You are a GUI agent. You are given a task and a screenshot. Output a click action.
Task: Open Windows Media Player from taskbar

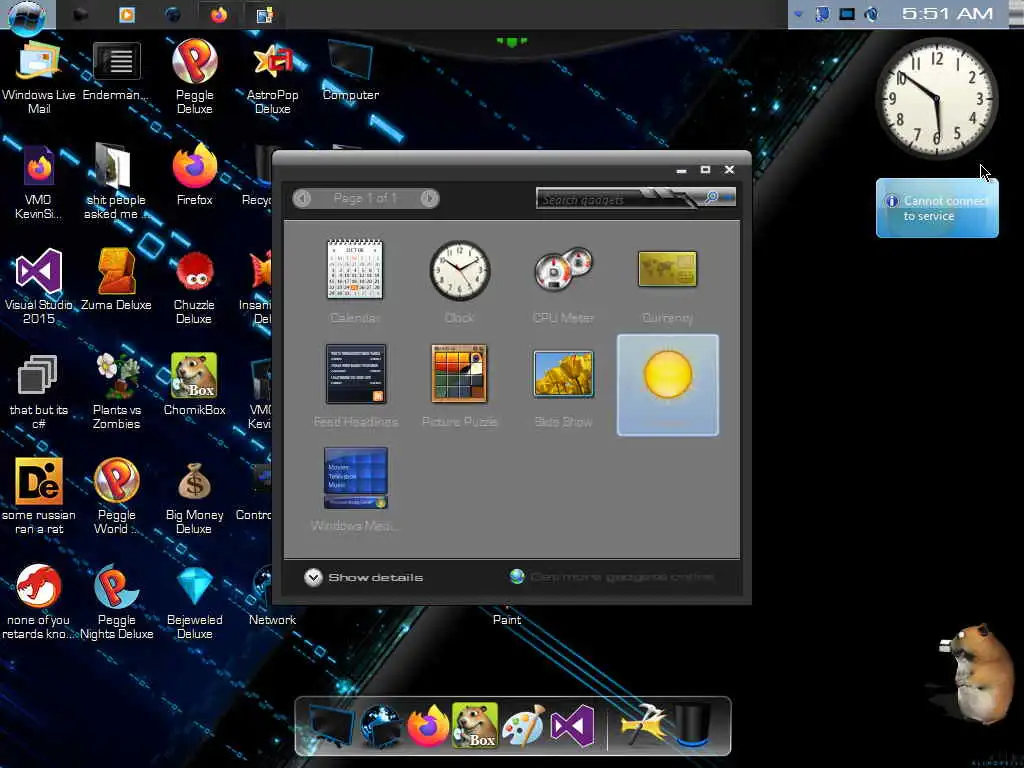[x=127, y=14]
